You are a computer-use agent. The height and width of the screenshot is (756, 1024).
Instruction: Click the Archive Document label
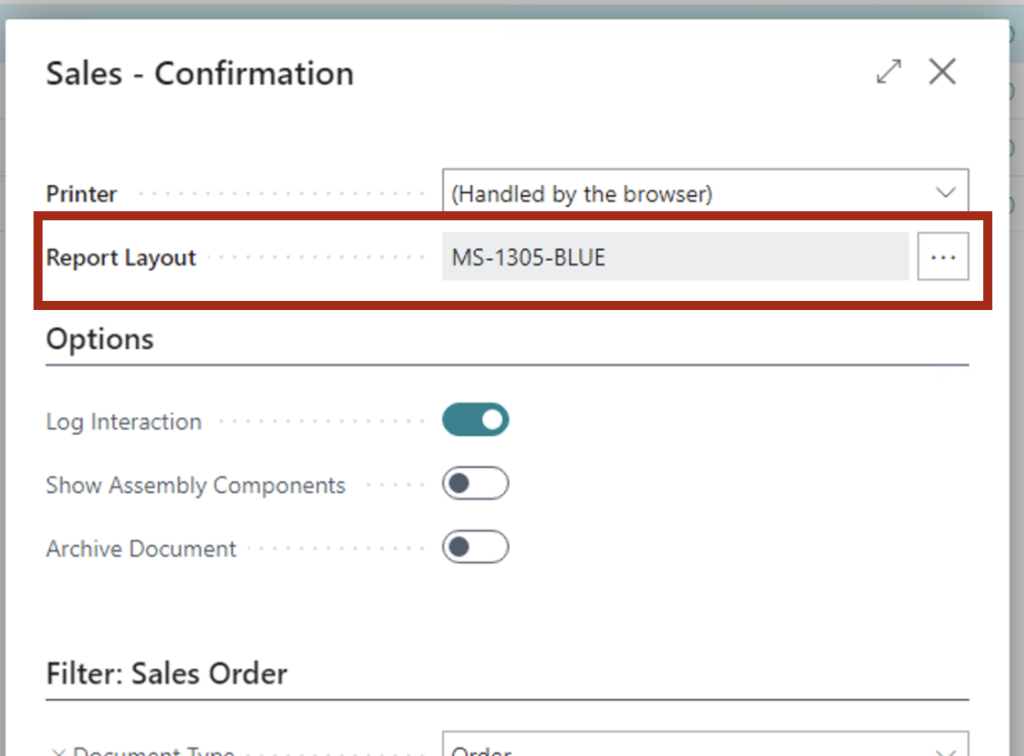pos(141,549)
